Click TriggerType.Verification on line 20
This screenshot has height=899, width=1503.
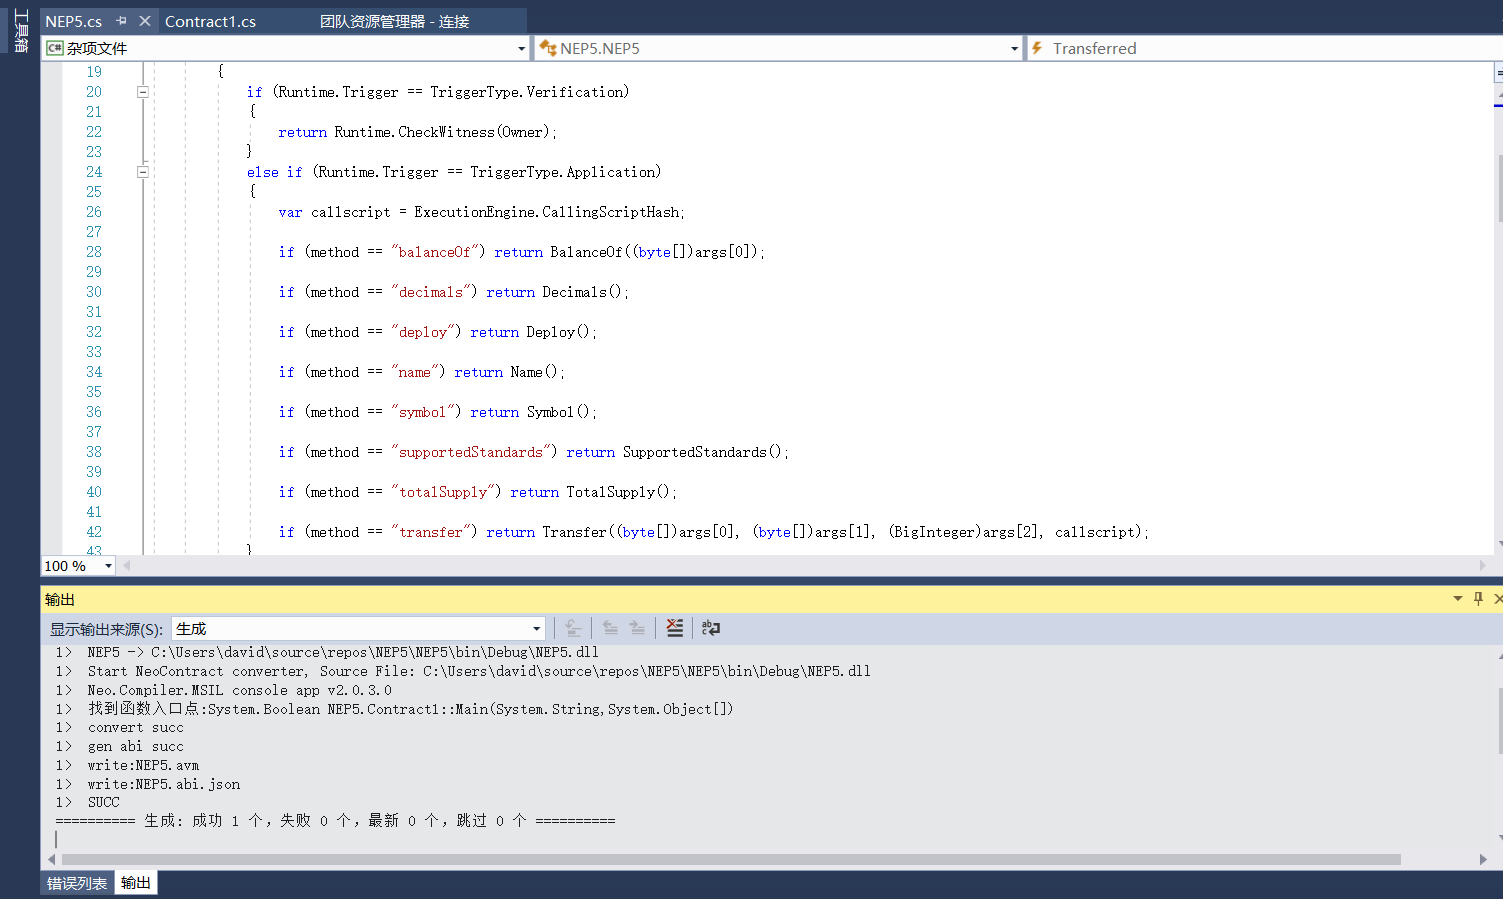528,92
